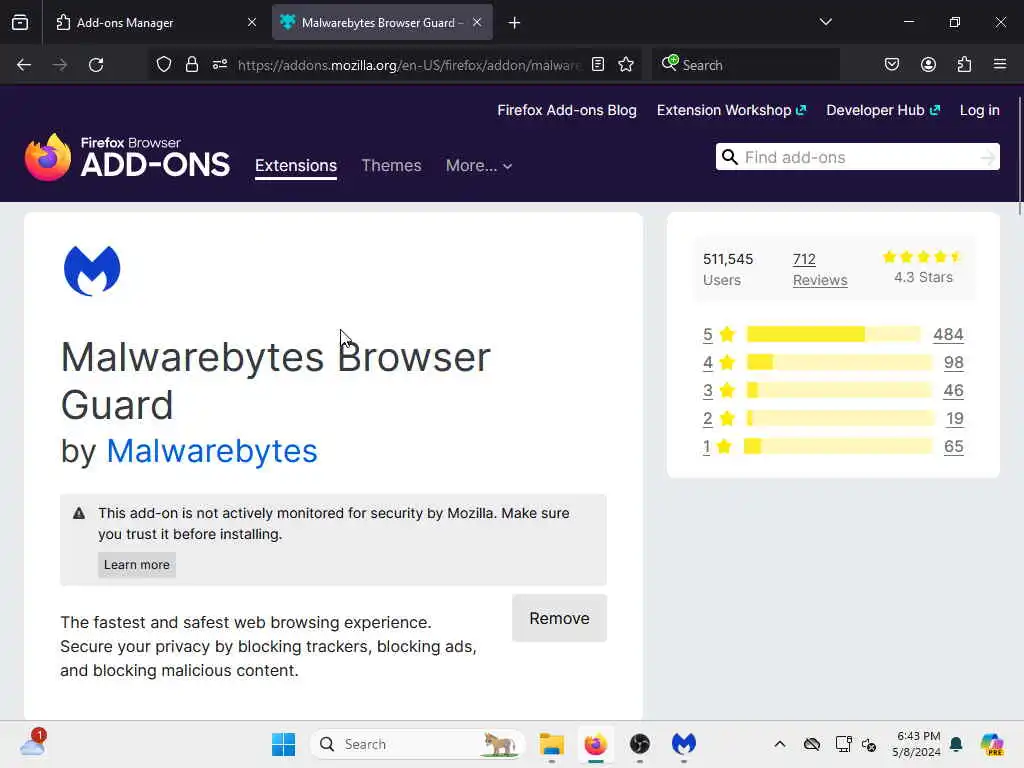Screen dimensions: 1024x768
Task: Open Firefox View icon
Action: pyautogui.click(x=20, y=22)
